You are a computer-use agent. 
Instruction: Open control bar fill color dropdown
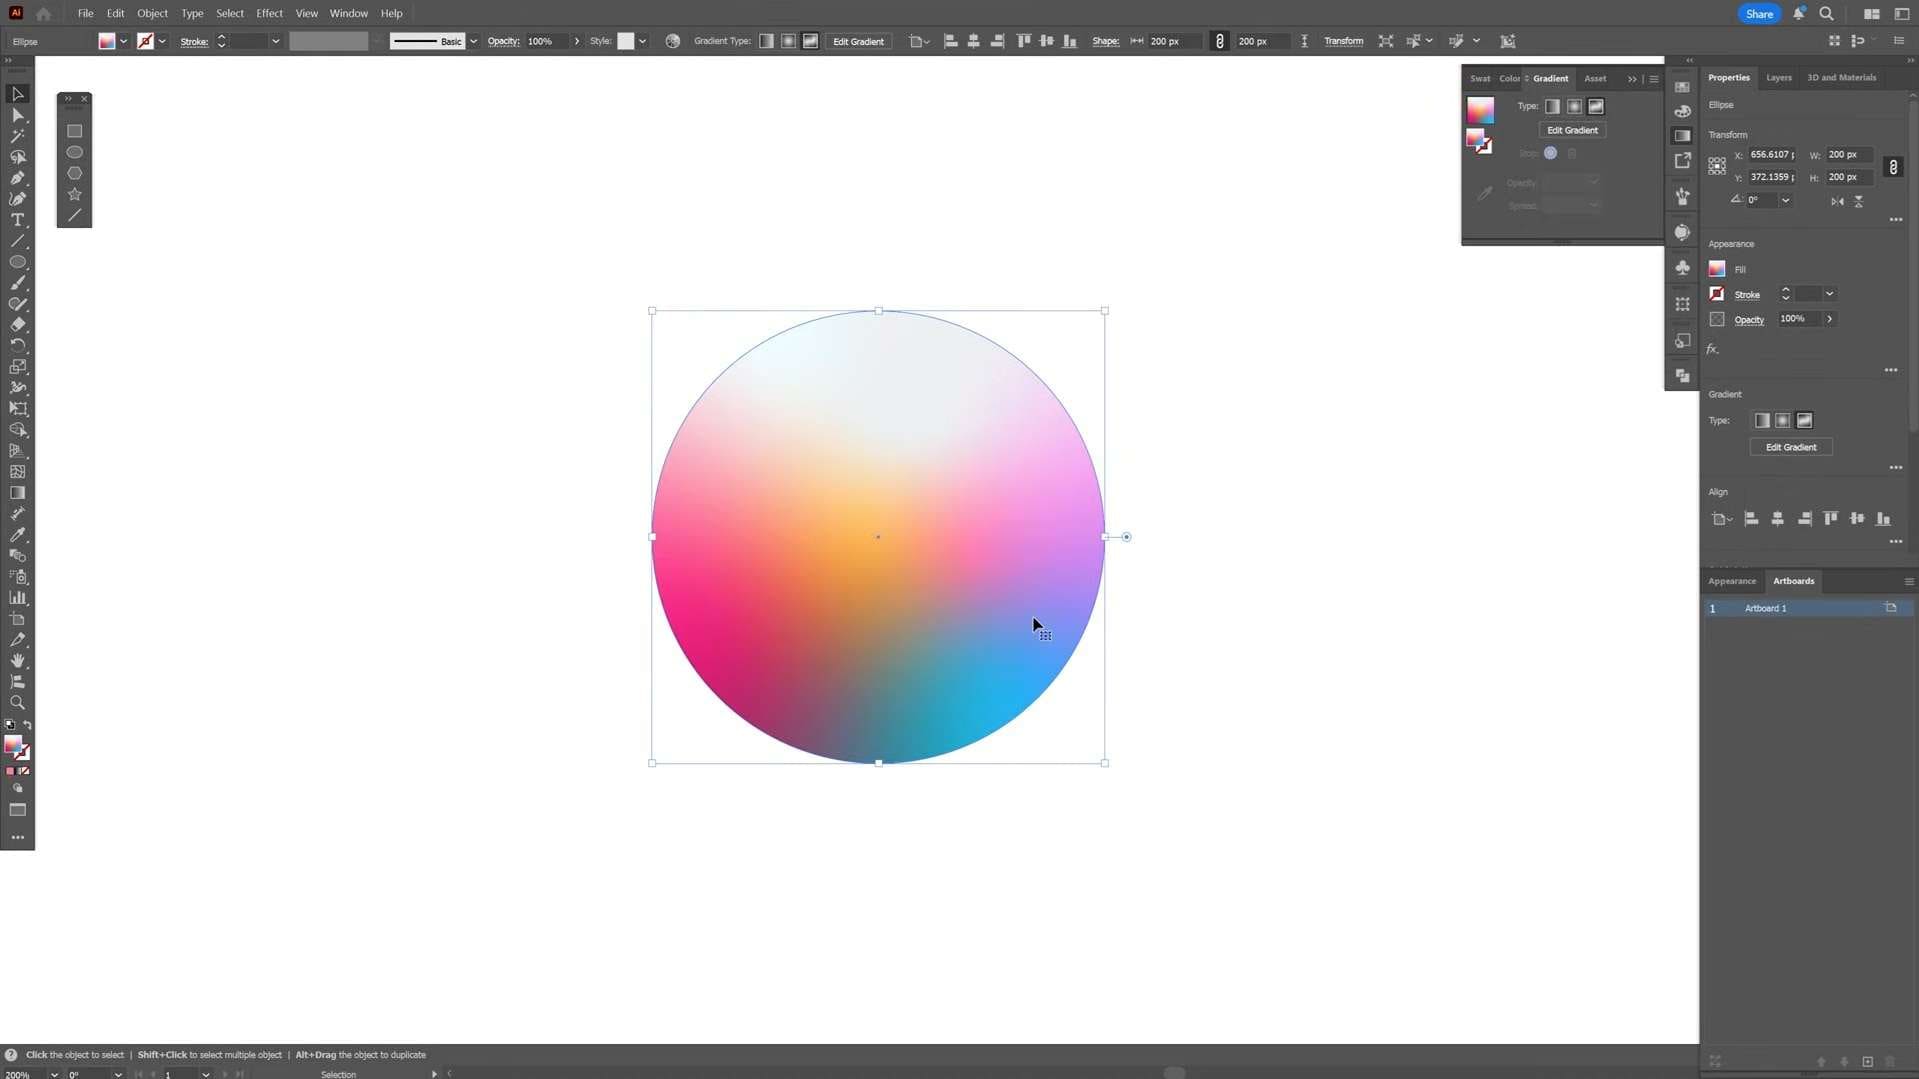[x=123, y=41]
